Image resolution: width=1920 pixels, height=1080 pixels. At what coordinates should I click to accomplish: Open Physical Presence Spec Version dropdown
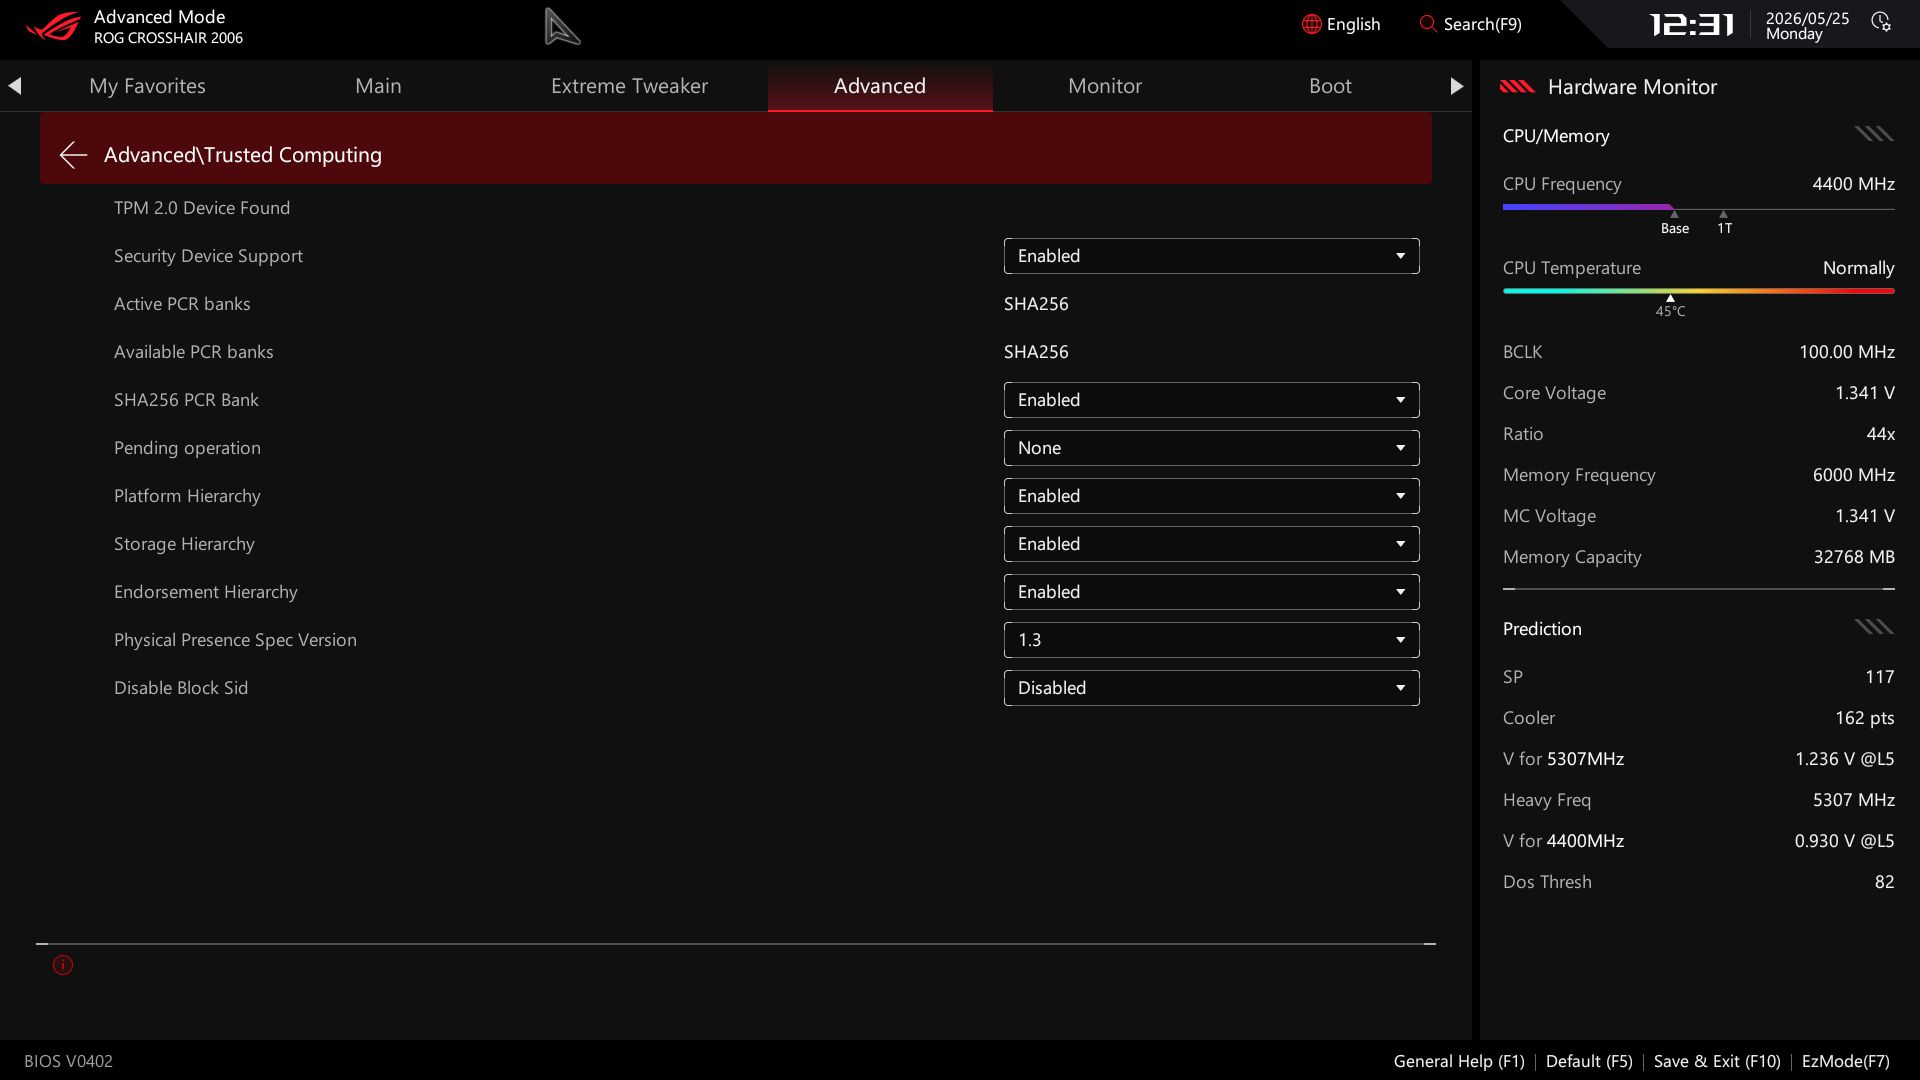click(x=1211, y=640)
